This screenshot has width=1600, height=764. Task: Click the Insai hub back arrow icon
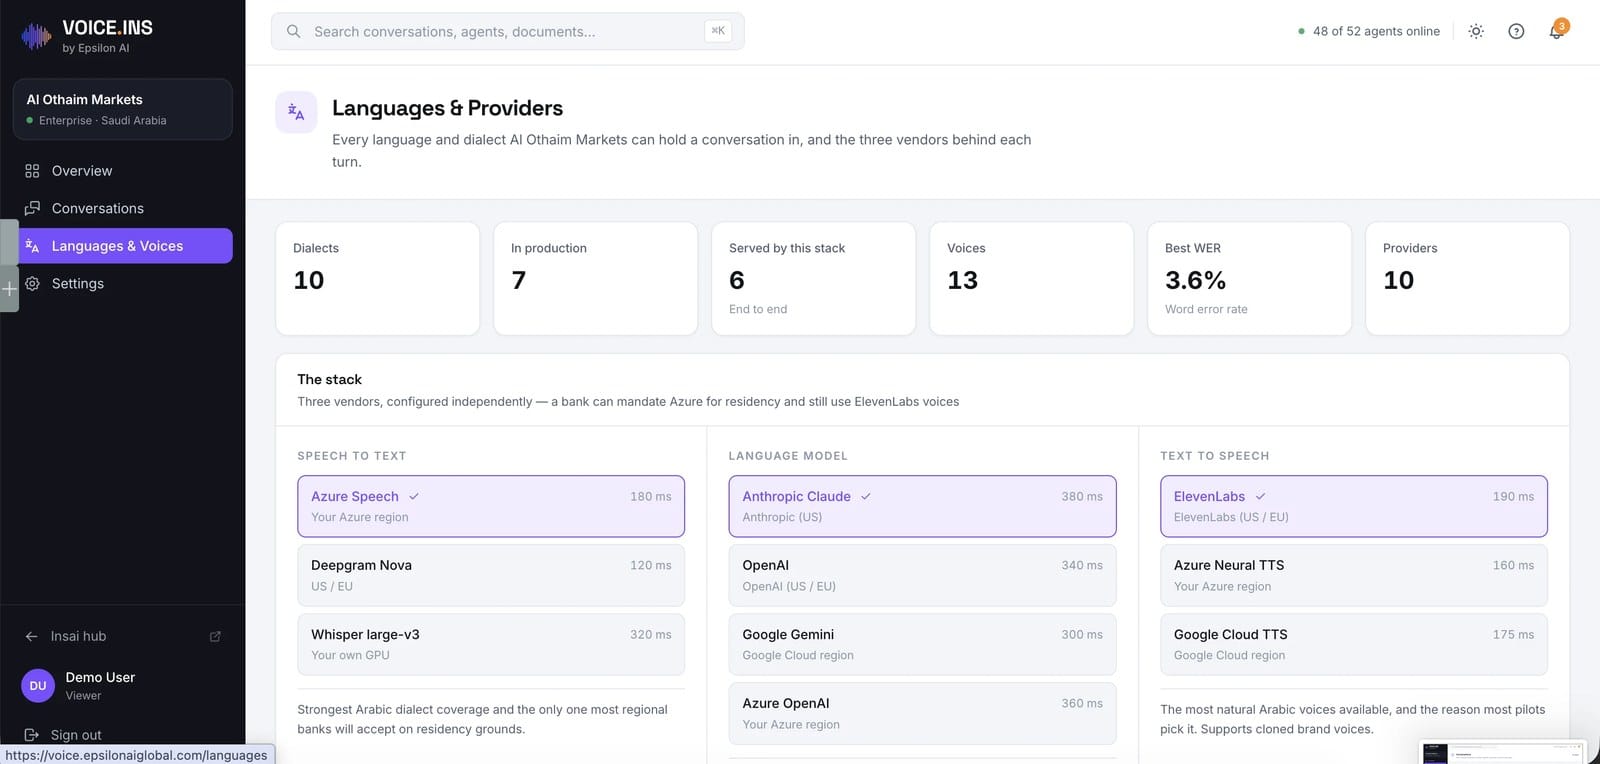32,636
